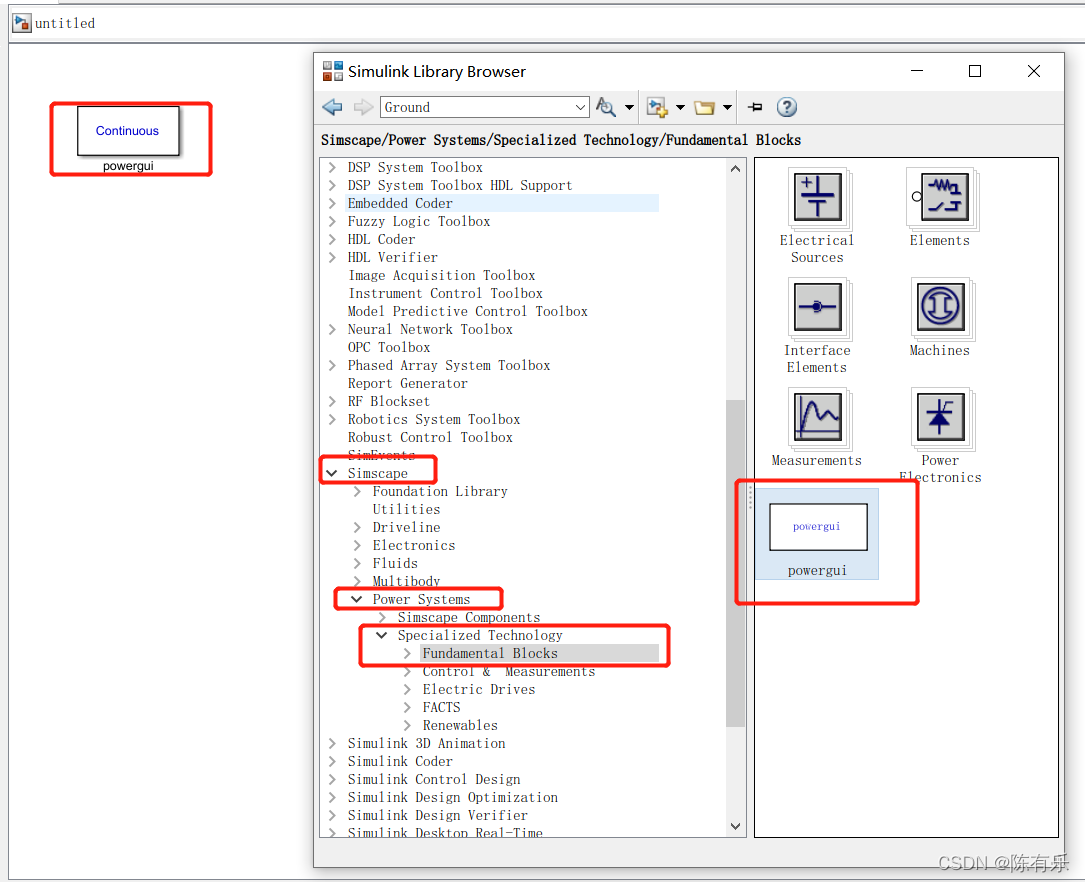Expand the Fluids node
This screenshot has width=1085, height=882.
click(x=357, y=563)
